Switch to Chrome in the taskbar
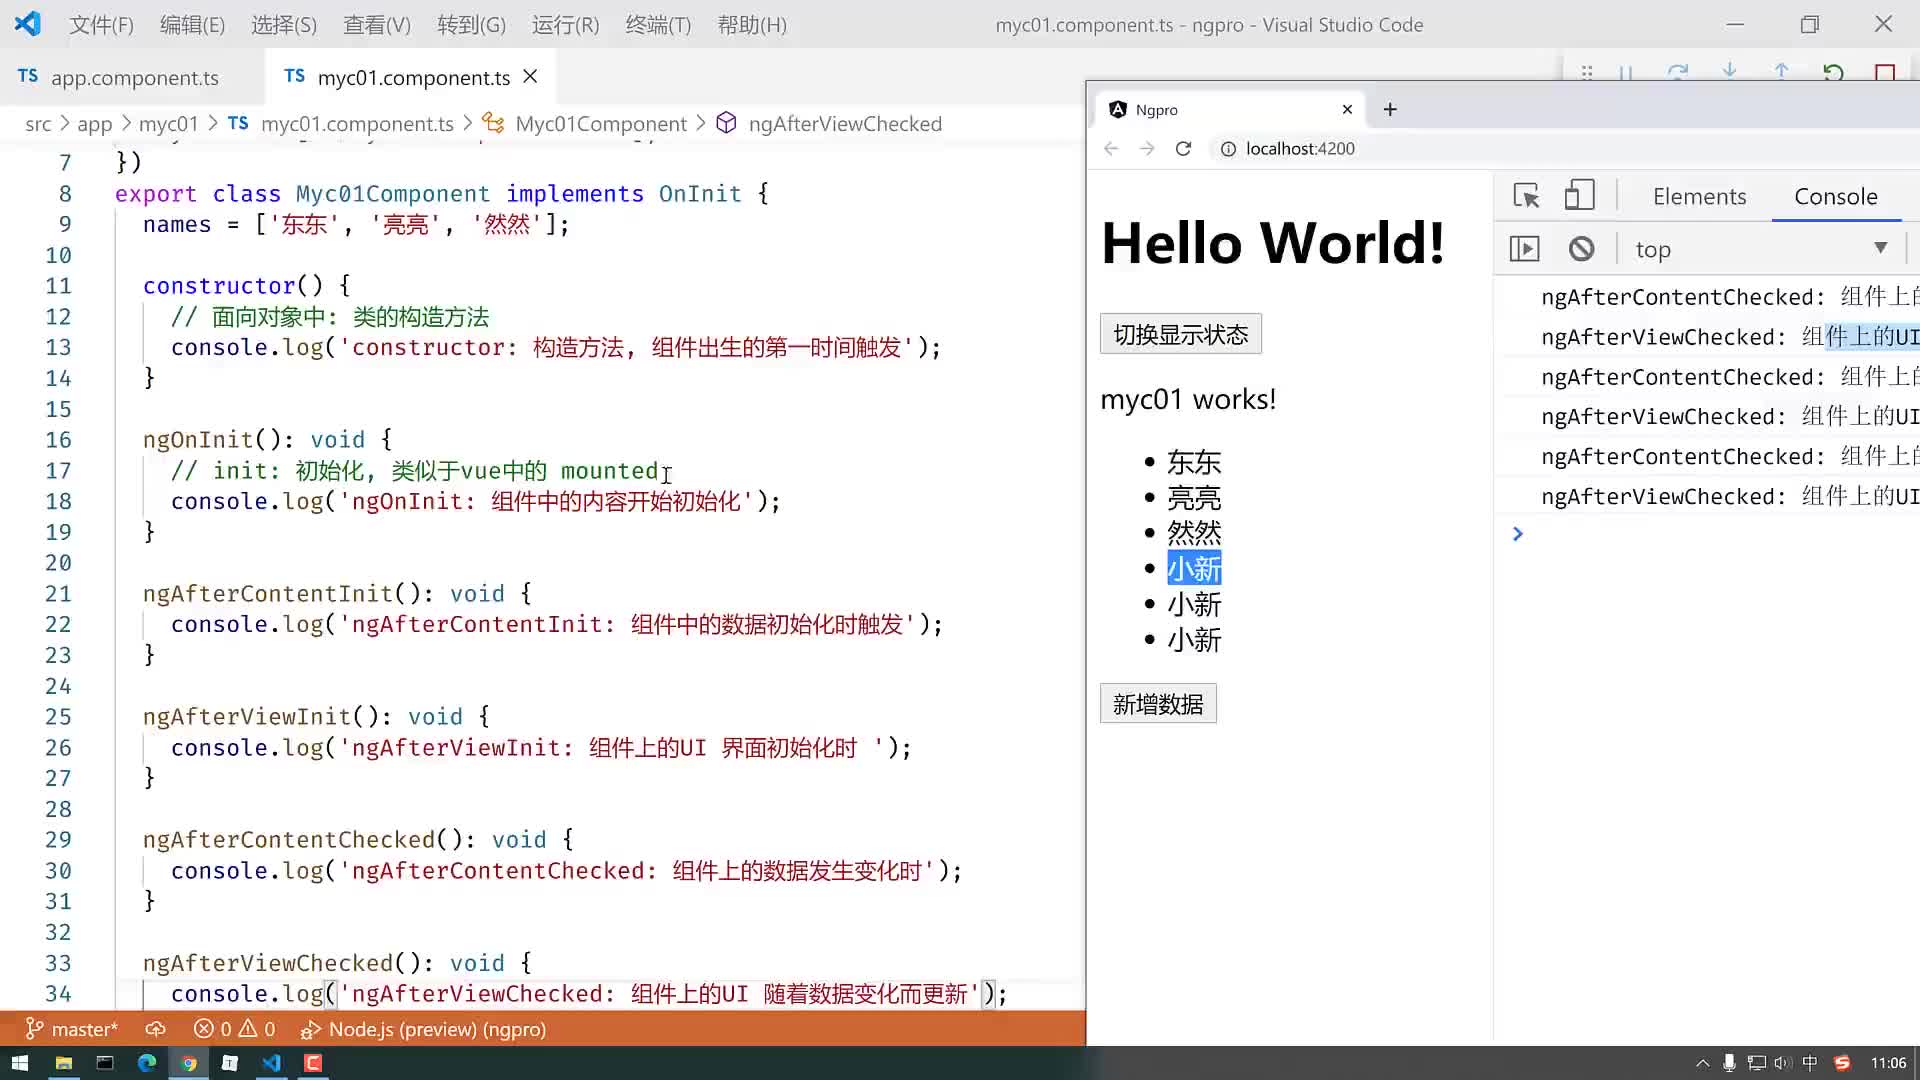 (x=188, y=1063)
